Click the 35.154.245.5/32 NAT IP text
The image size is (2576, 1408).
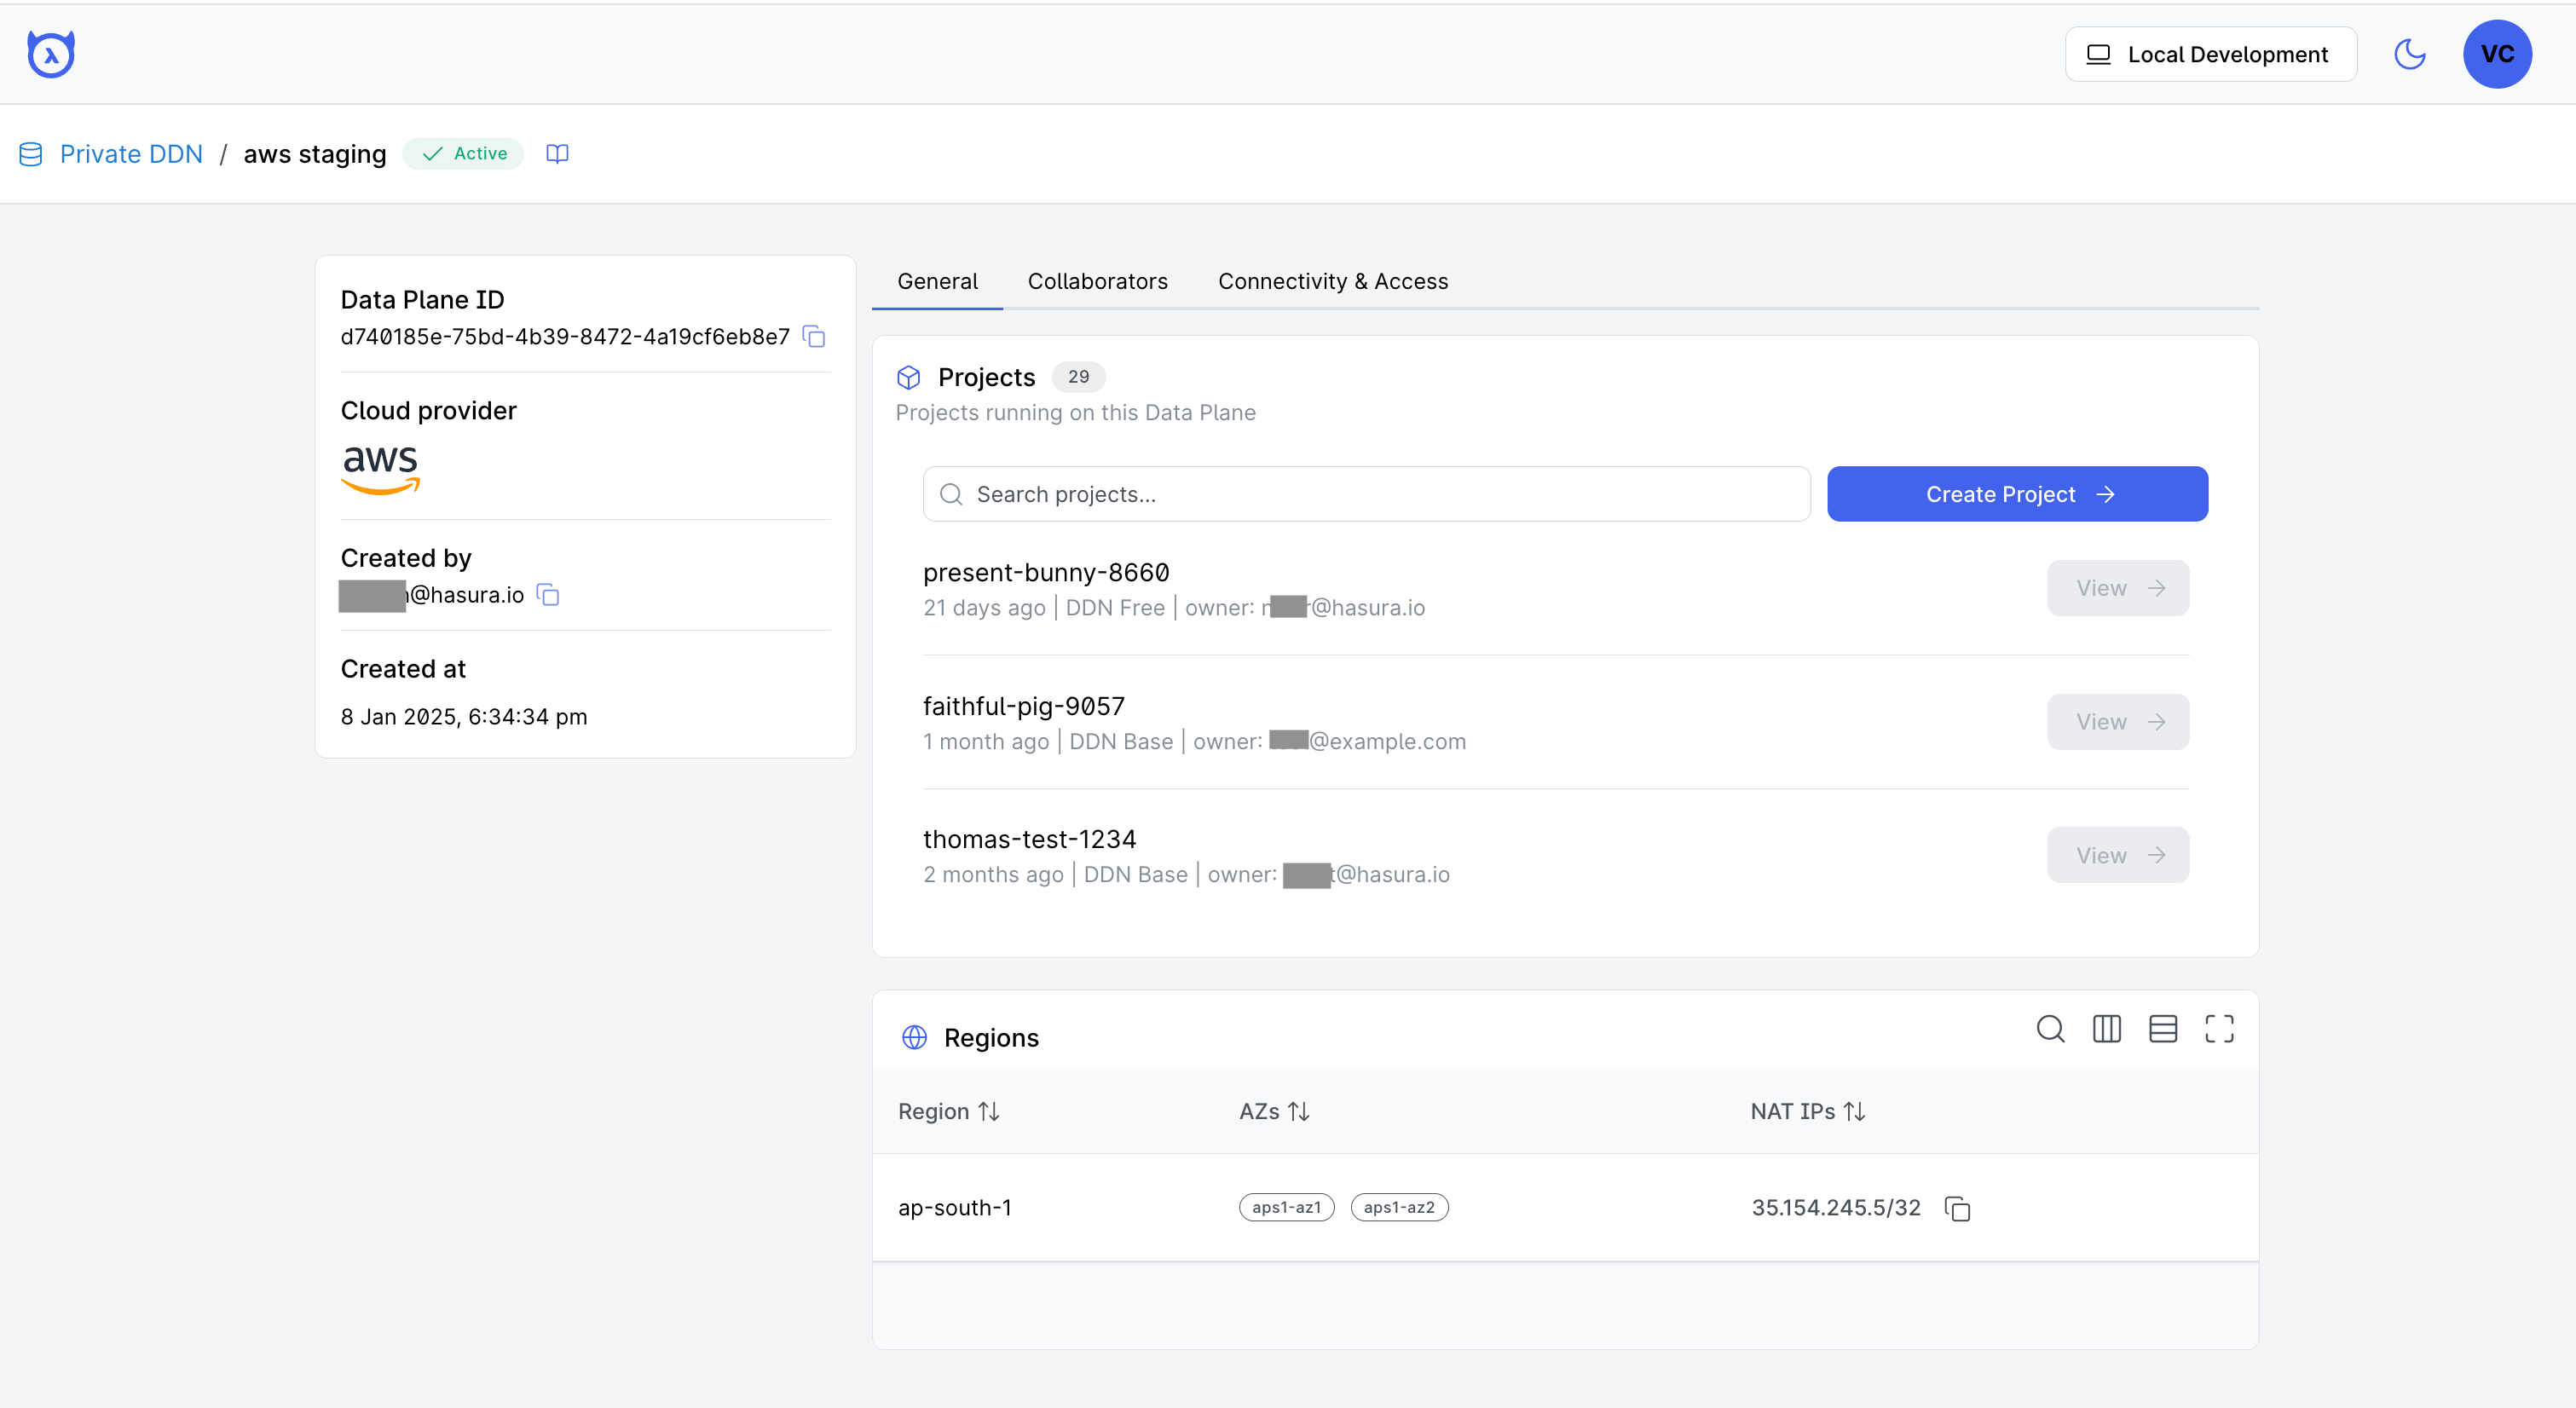tap(1836, 1208)
